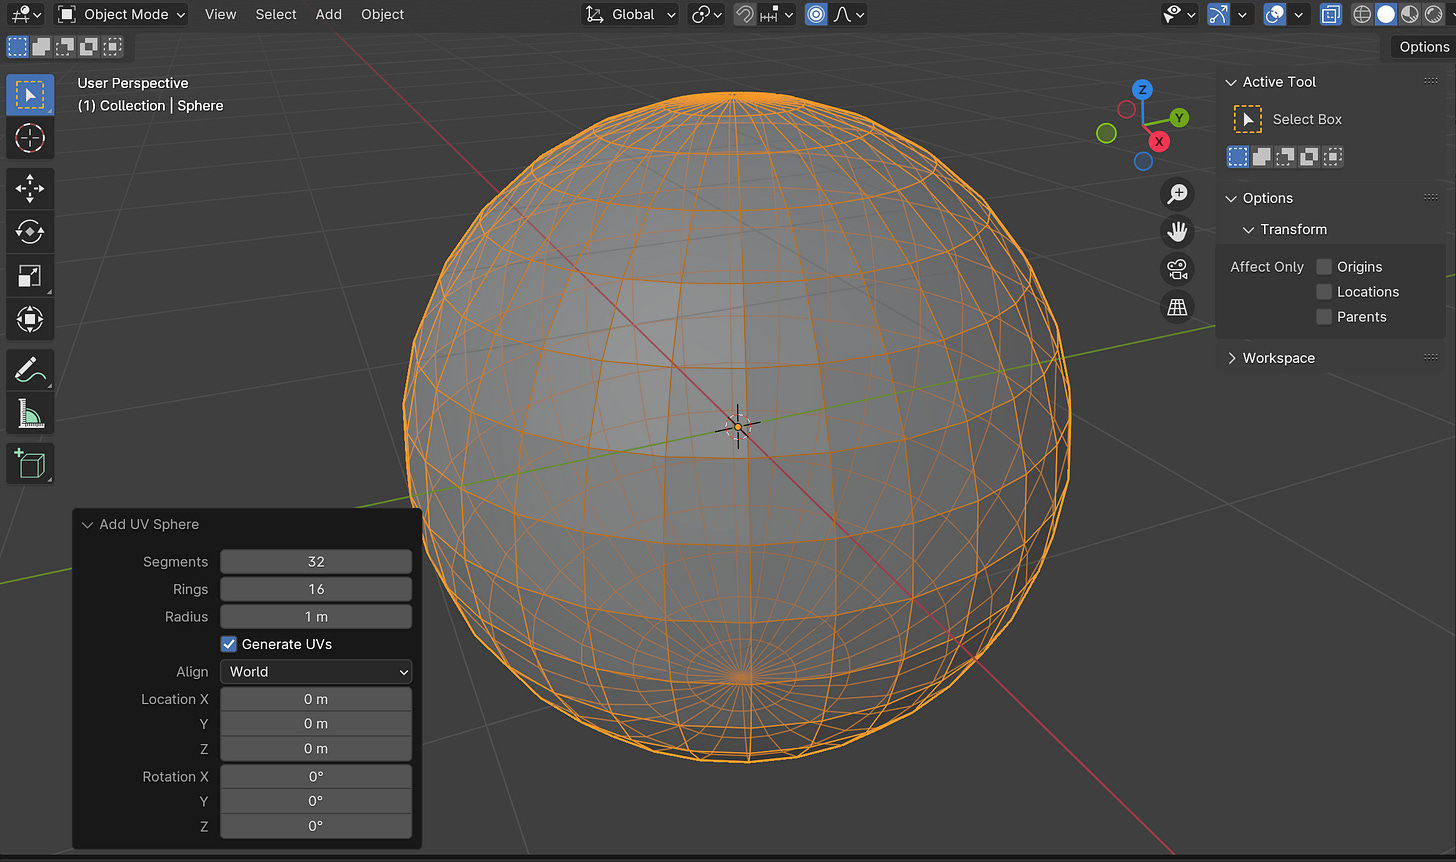The height and width of the screenshot is (862, 1456).
Task: Select solid viewport shading
Action: click(1386, 14)
